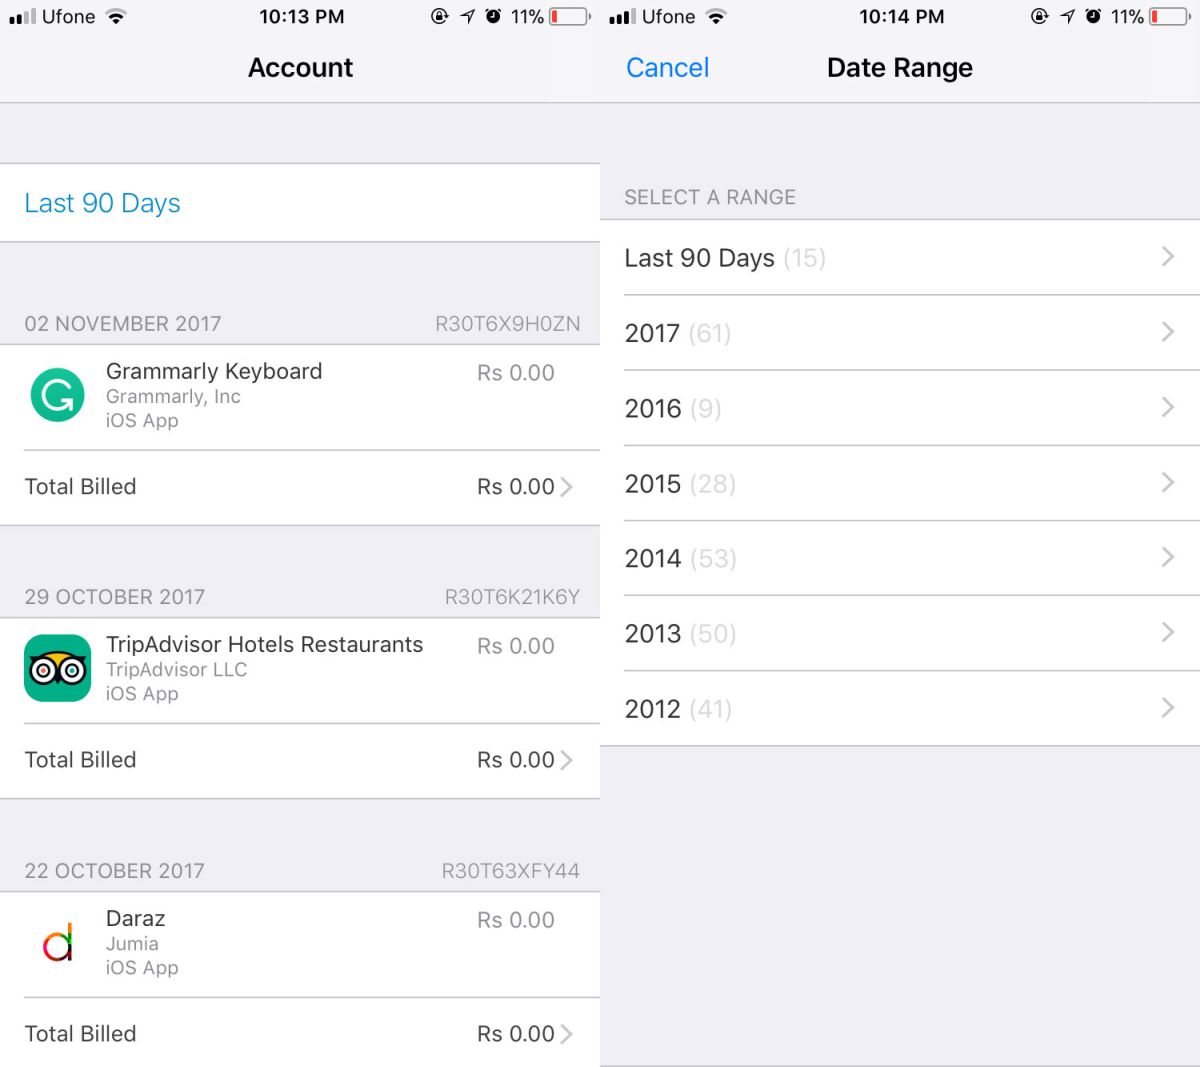Viewport: 1200px width, 1067px height.
Task: Tap Total Billed label under Grammarly Keyboard
Action: tap(80, 487)
